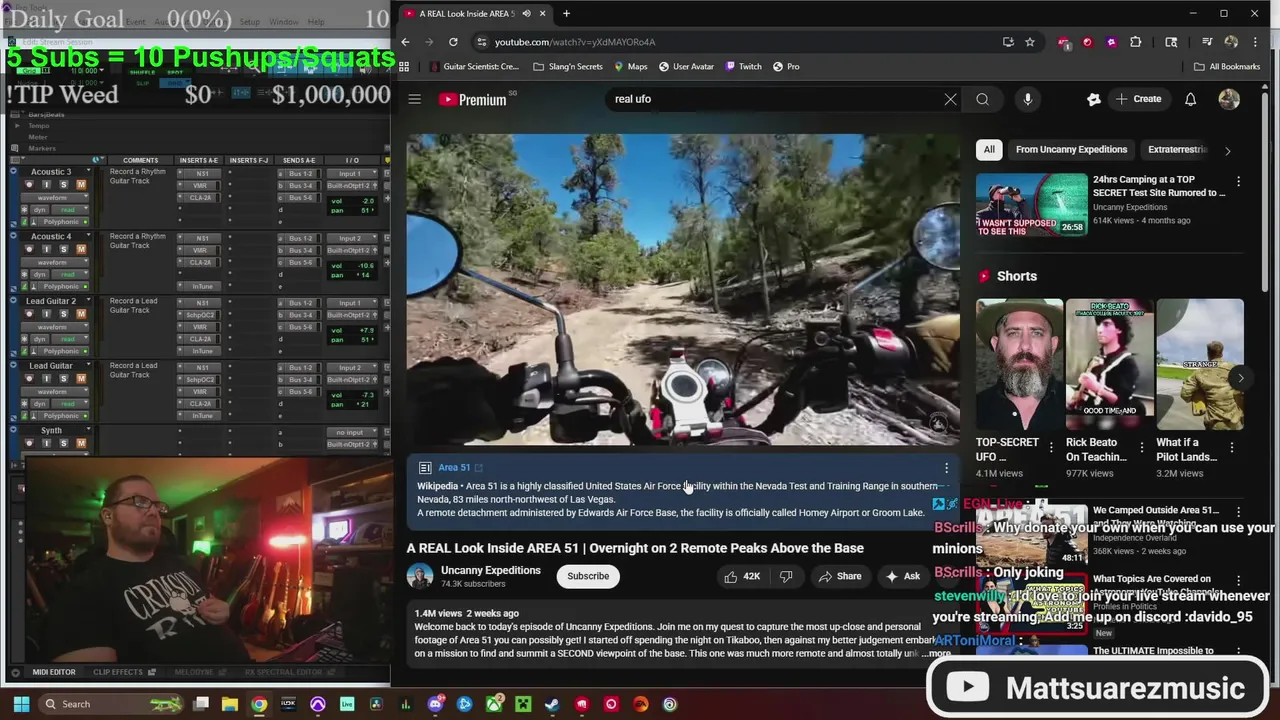Expand truncated video description with '...more'
The height and width of the screenshot is (720, 1280).
938,654
